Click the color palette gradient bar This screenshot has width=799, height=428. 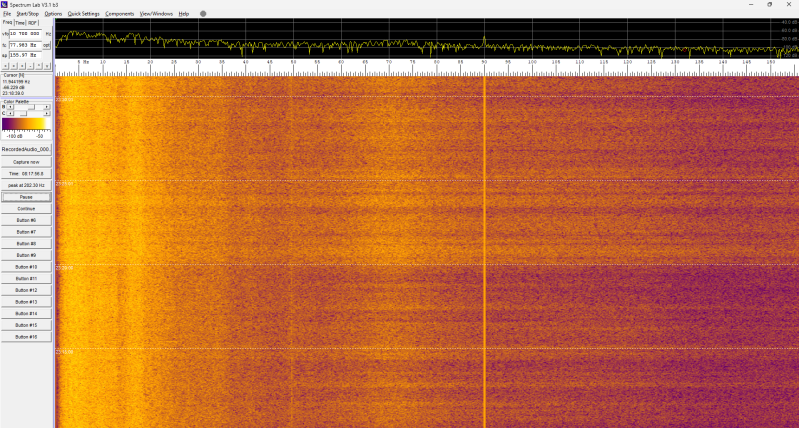[25, 124]
